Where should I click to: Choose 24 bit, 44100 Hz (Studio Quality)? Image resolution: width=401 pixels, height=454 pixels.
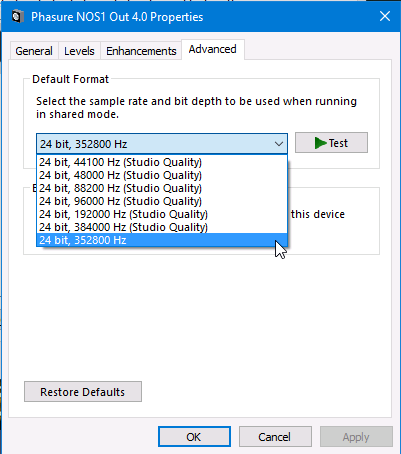162,162
